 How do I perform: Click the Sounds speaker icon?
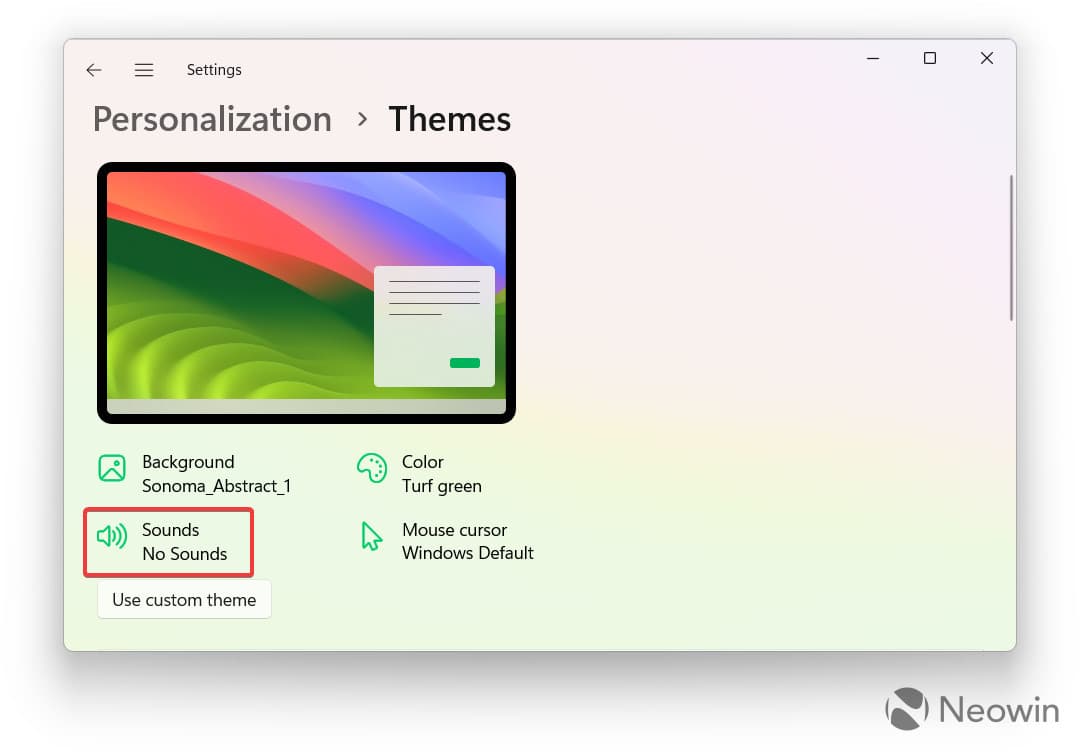coord(112,537)
